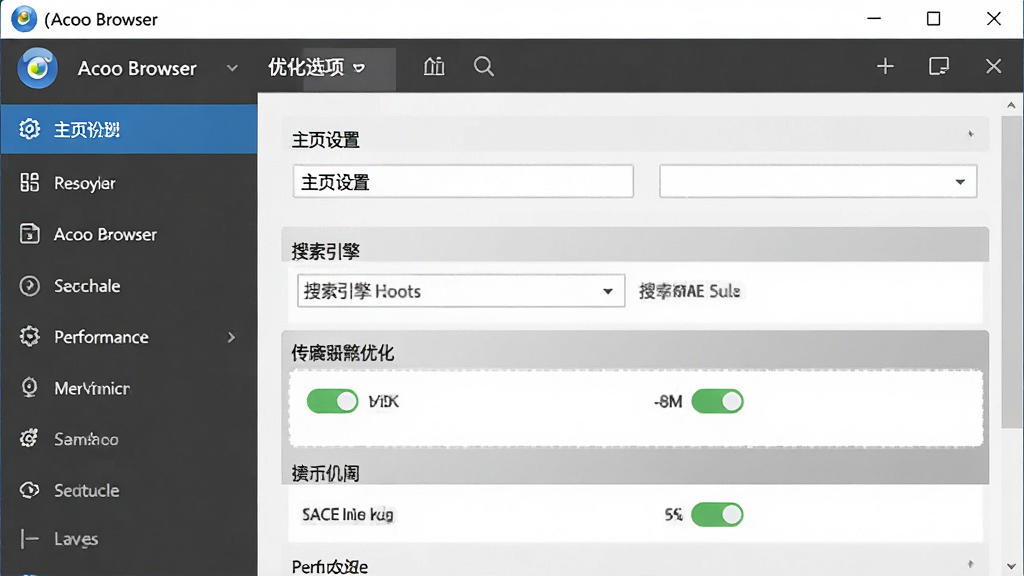The width and height of the screenshot is (1024, 576).
Task: Open the 优化选项 dropdown menu
Action: (317, 67)
